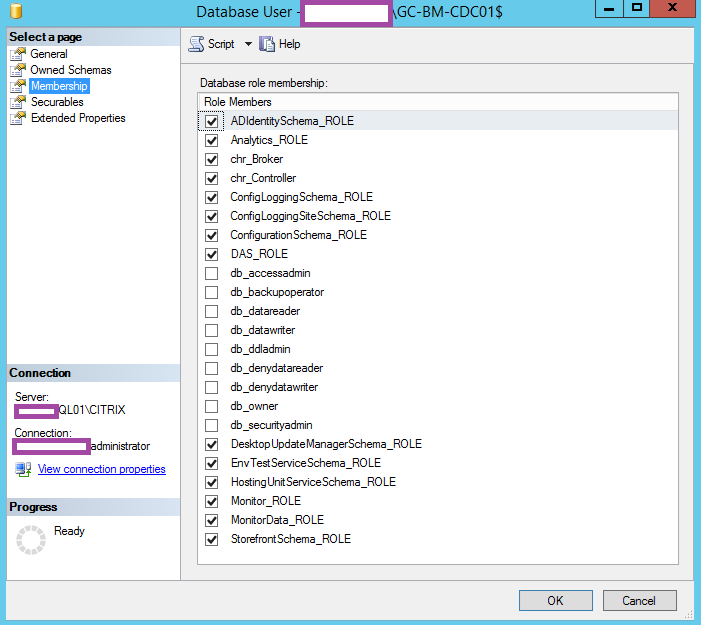Check the db_accessadmin checkbox

(211, 273)
